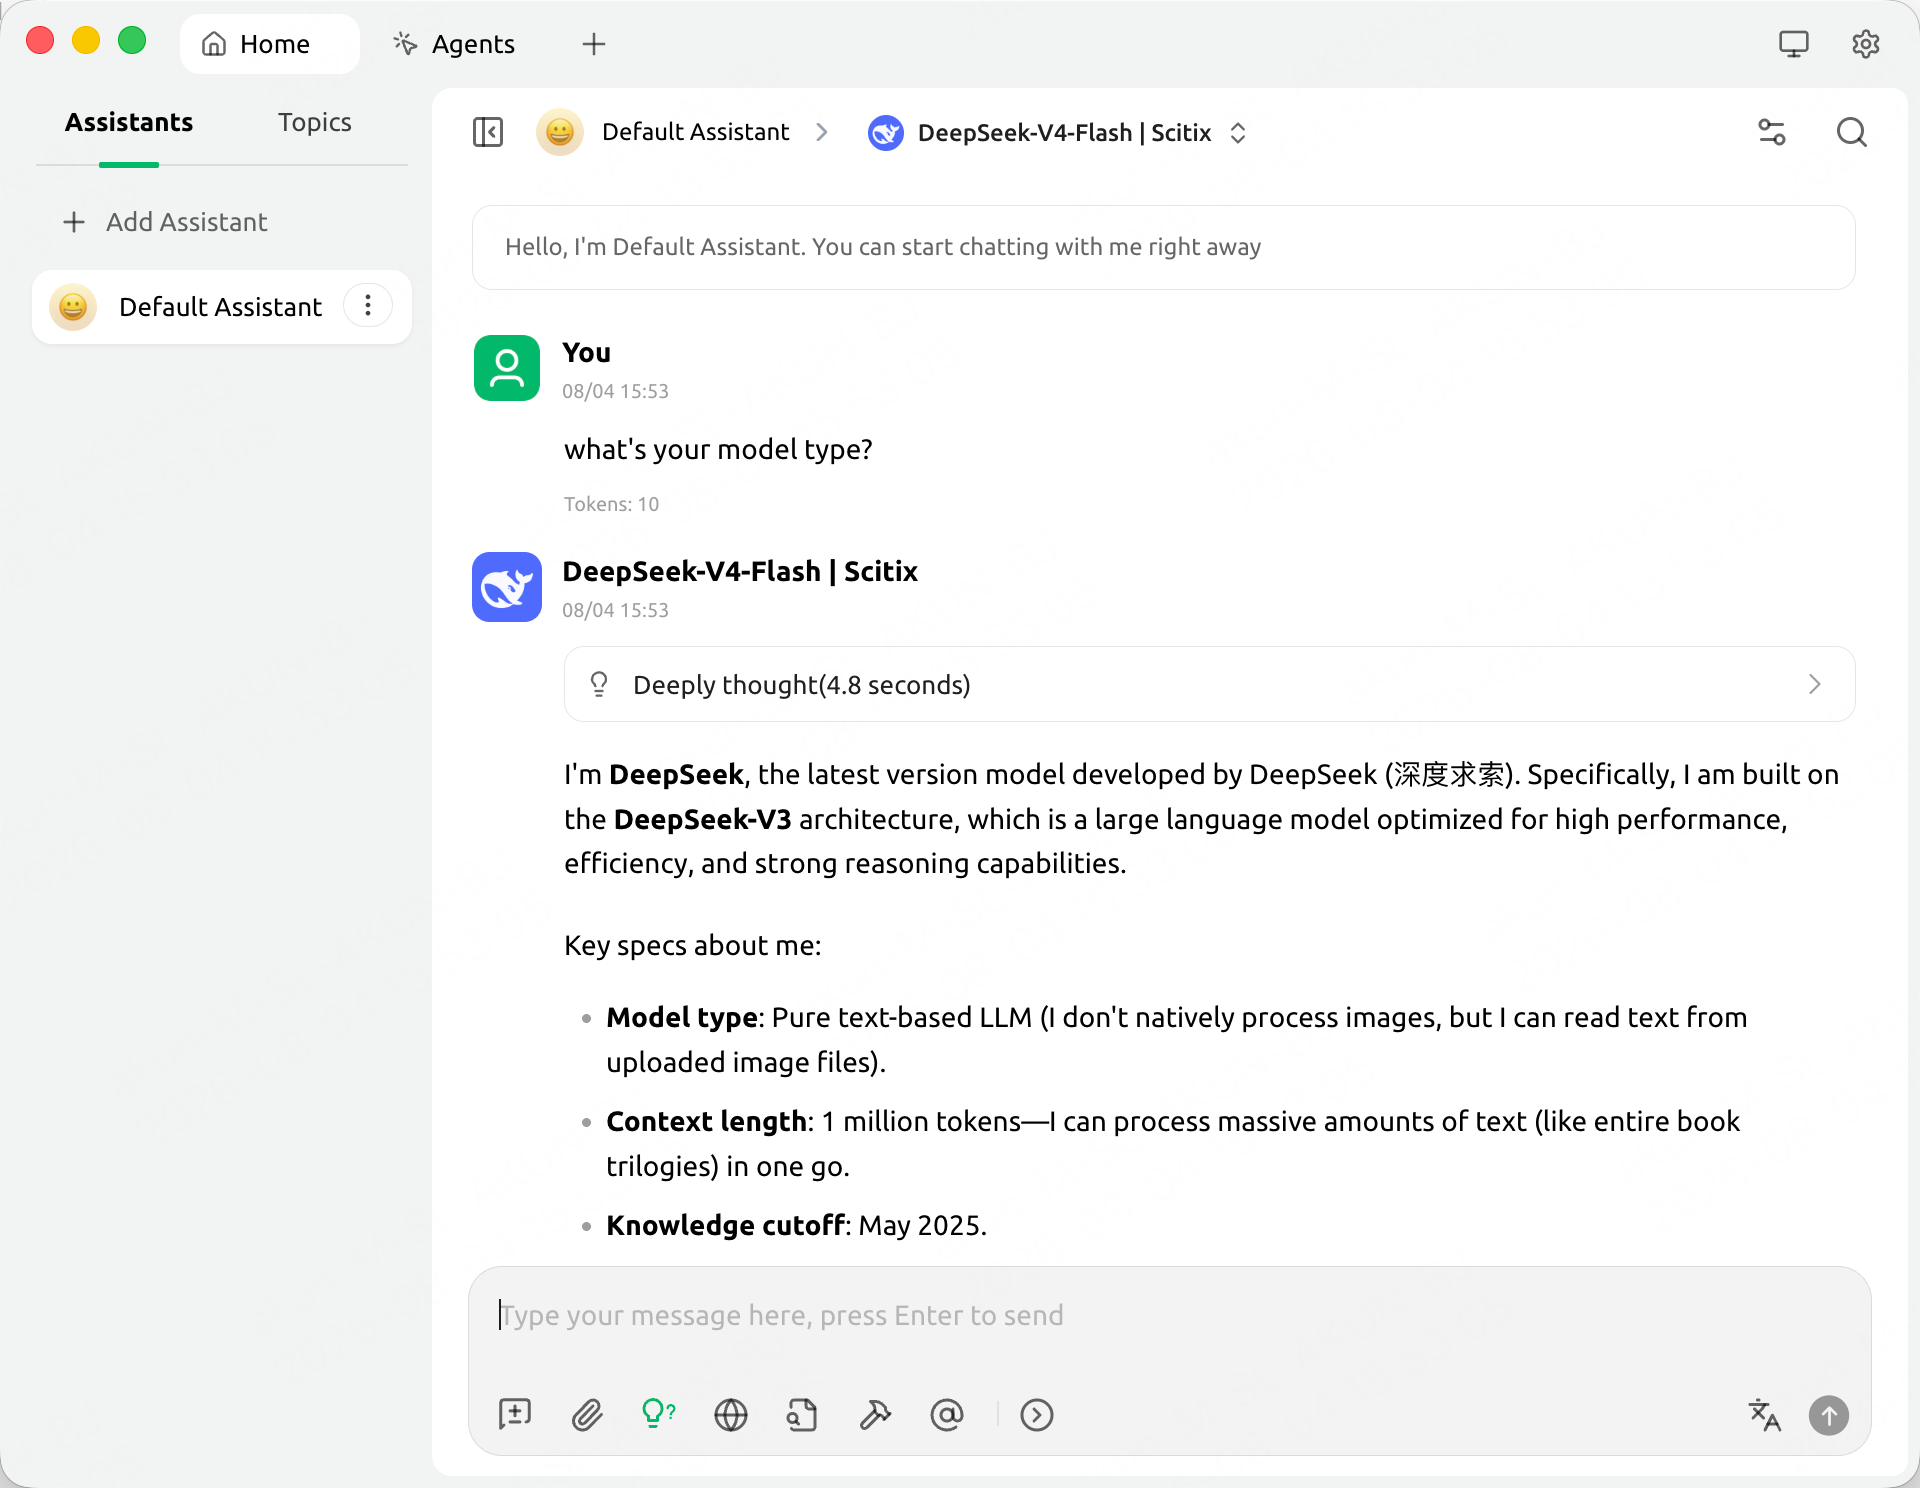1920x1488 pixels.
Task: Click the user message "what's your model type?"
Action: click(718, 450)
